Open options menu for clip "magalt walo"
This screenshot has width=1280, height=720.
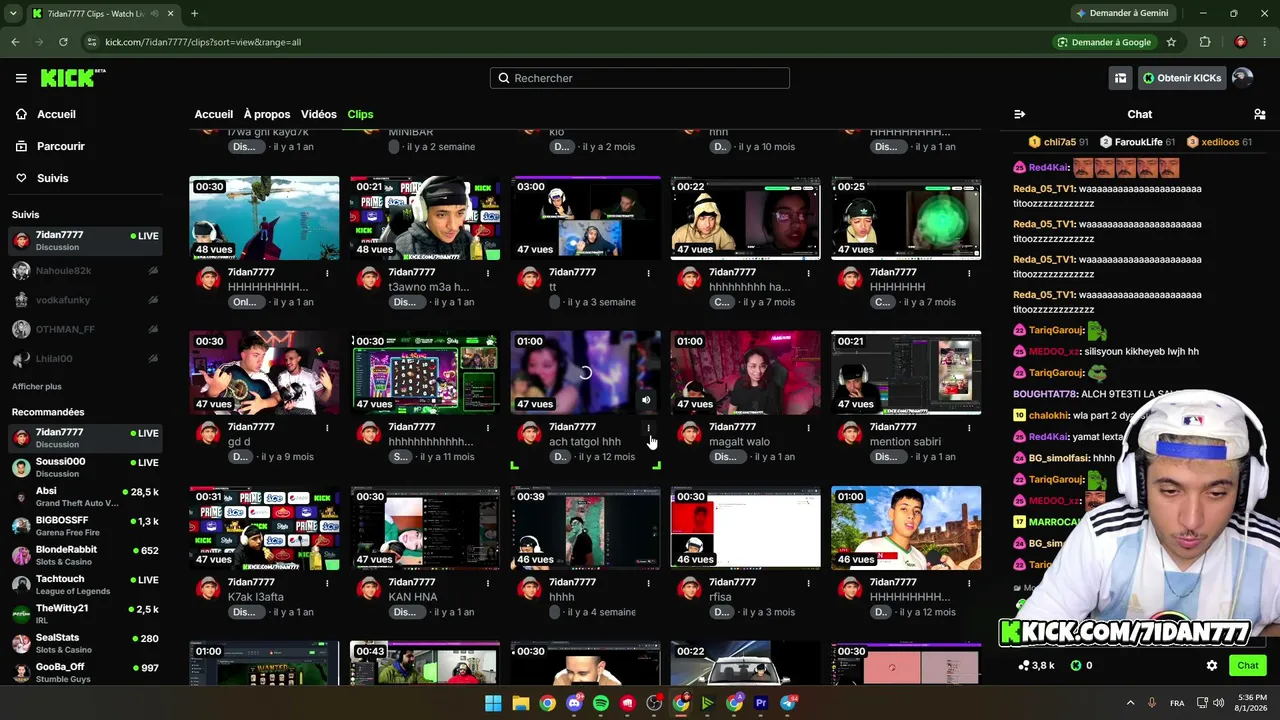point(808,427)
